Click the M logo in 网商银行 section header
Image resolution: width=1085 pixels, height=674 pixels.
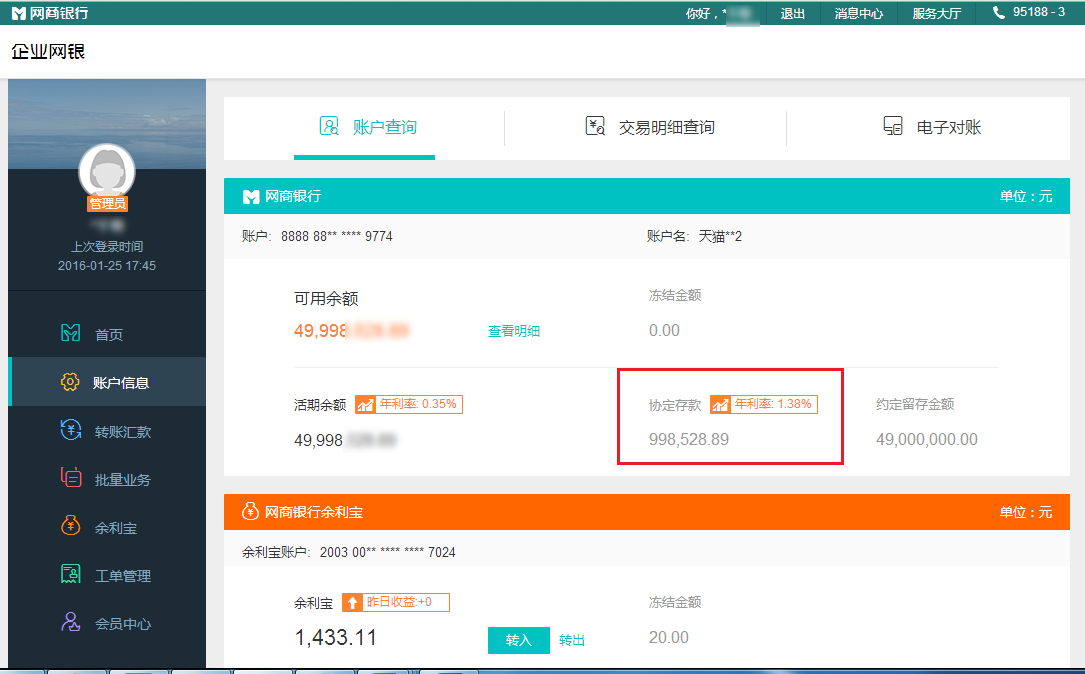(x=250, y=197)
